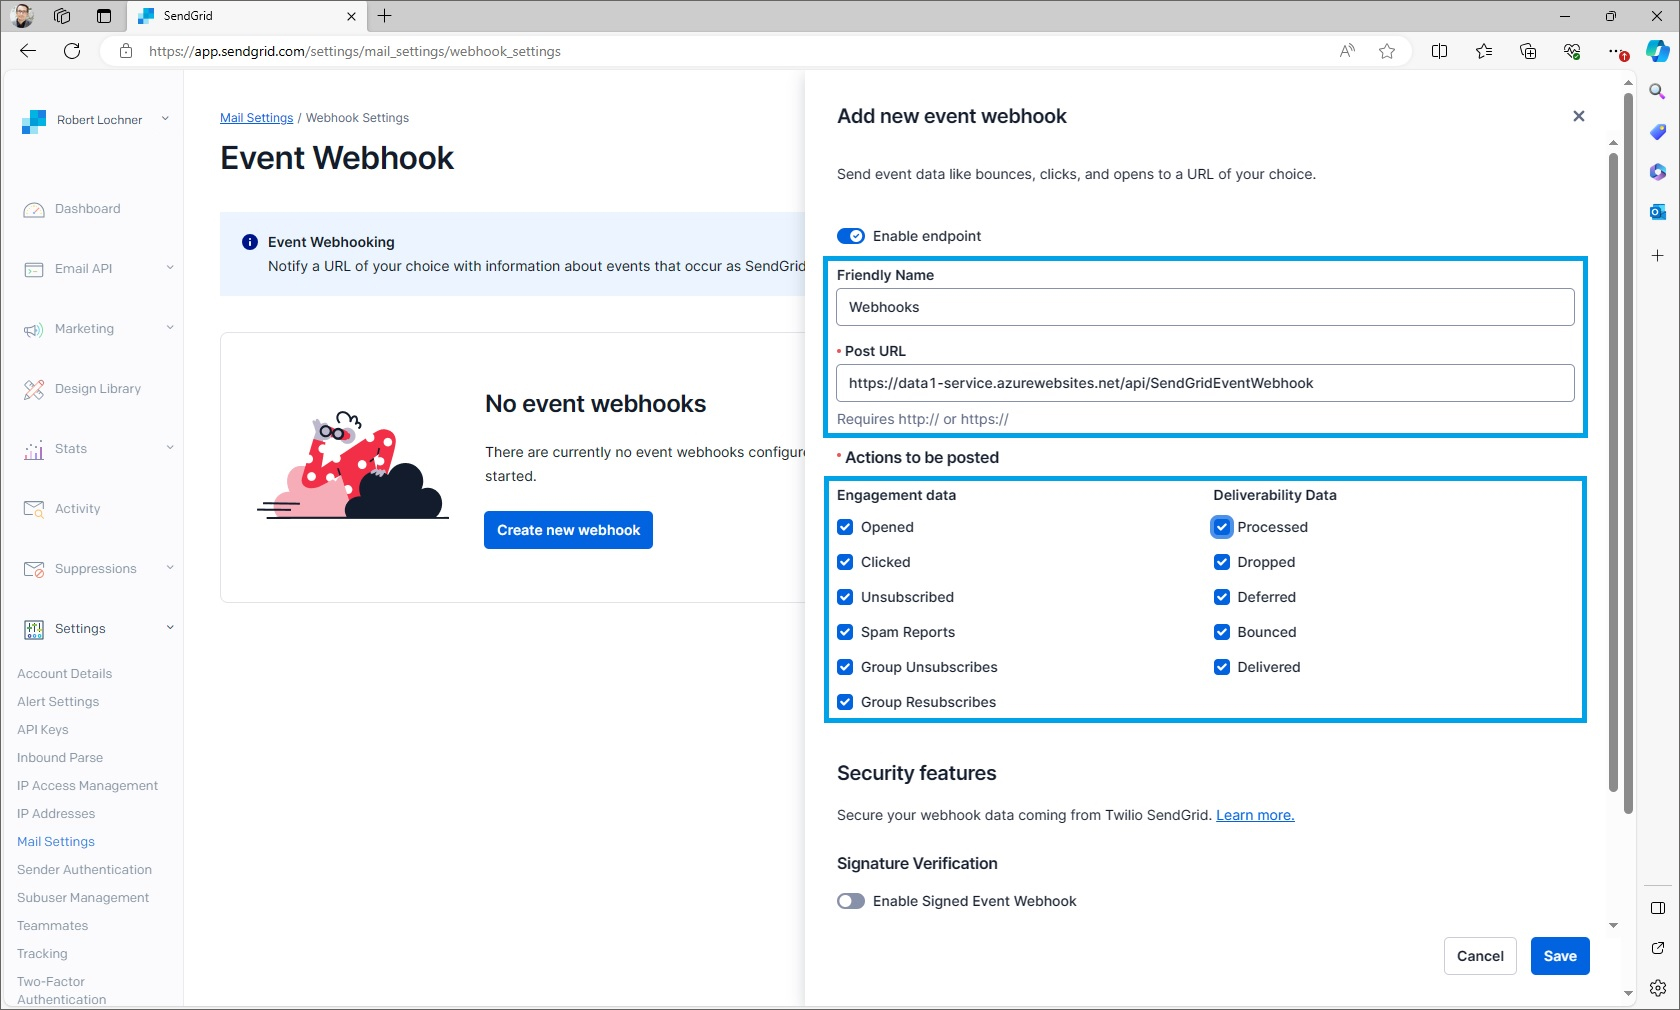Follow the Mail Settings breadcrumb link
Viewport: 1680px width, 1010px height.
(x=256, y=118)
